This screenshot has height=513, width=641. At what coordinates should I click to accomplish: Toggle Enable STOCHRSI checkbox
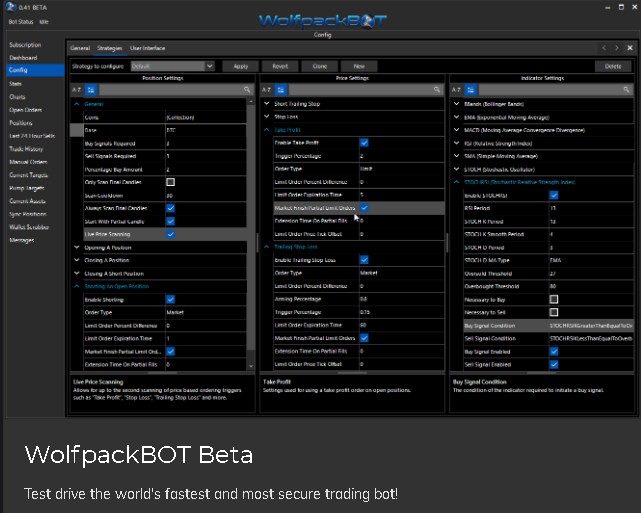tap(554, 195)
